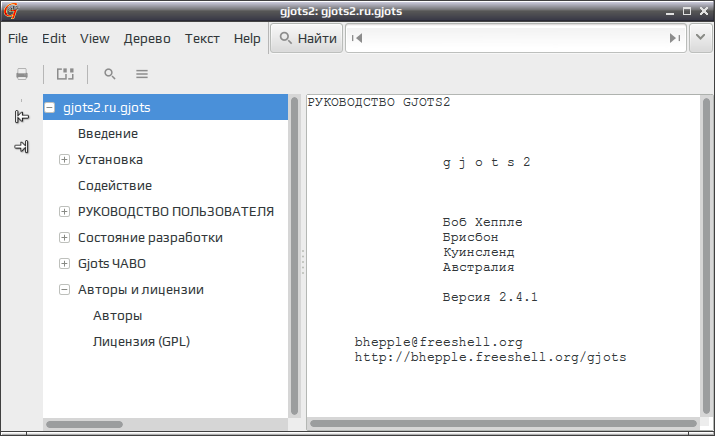Click the 'Боб Хеппле' text line
Screen dimensions: 715x436
[x=482, y=222]
